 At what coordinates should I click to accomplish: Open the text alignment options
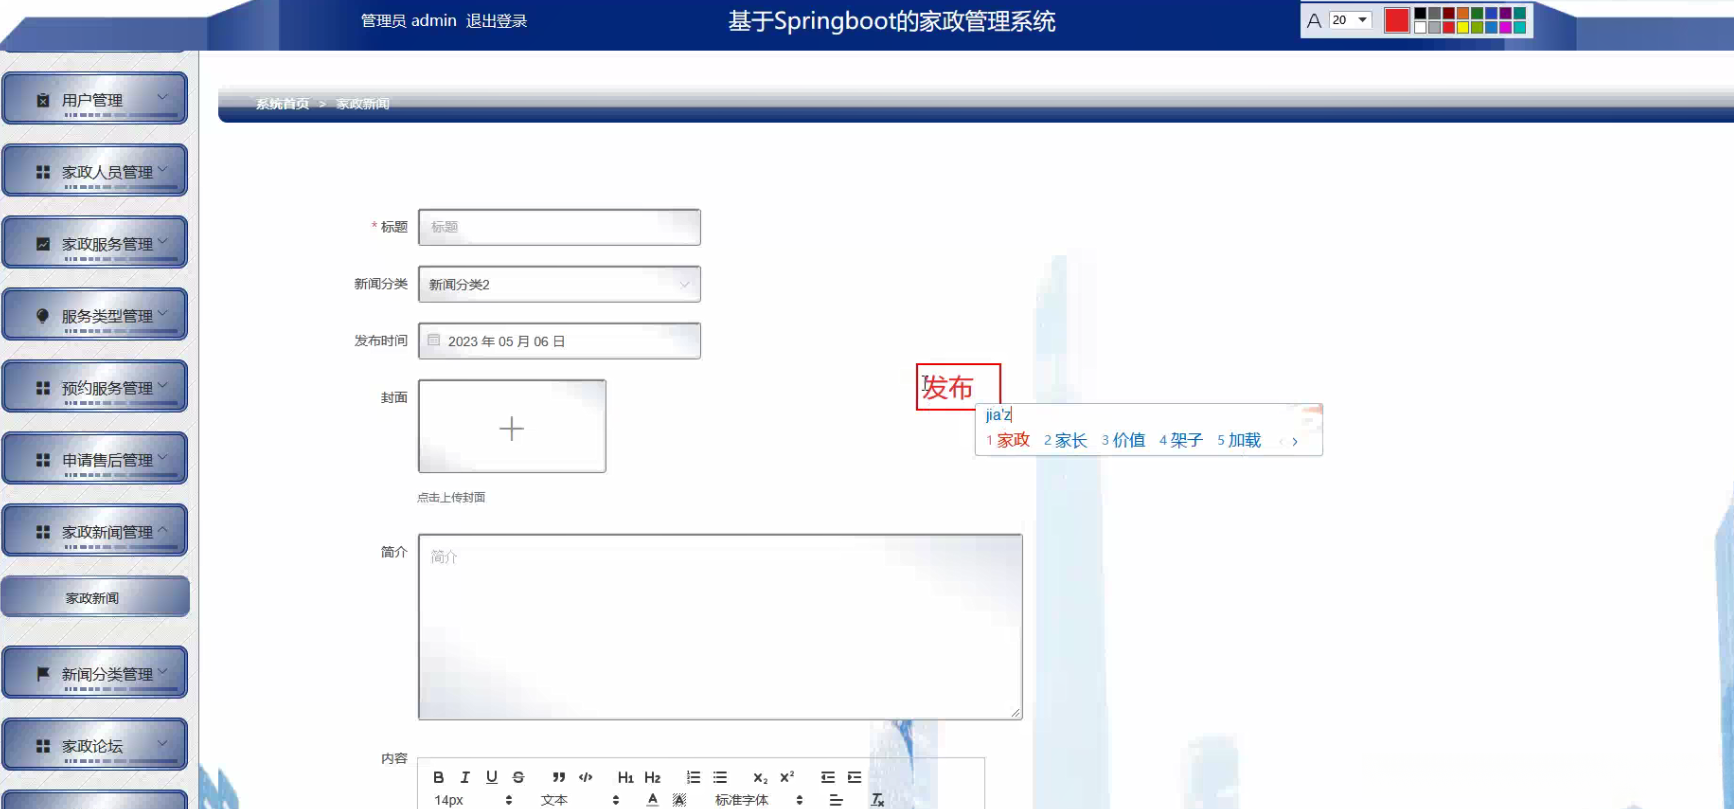coord(836,800)
